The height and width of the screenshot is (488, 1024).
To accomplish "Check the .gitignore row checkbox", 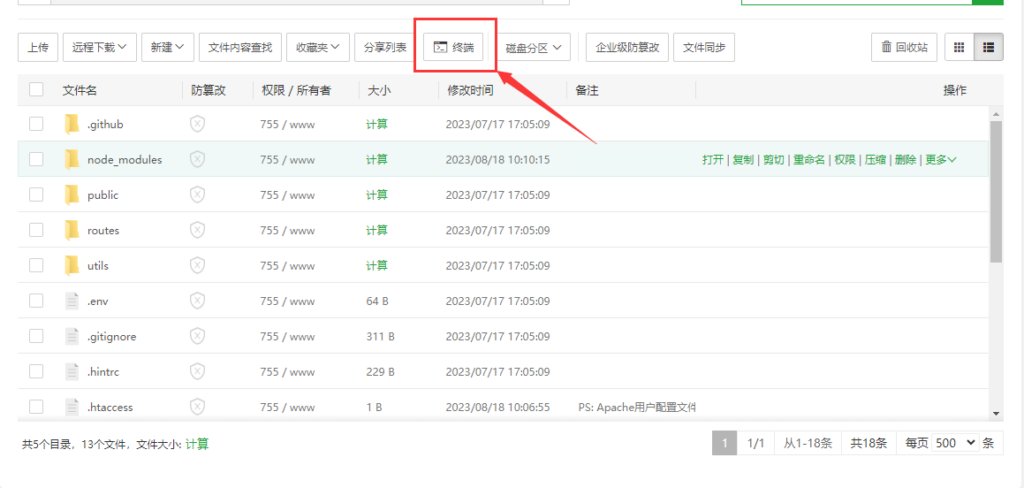I will click(x=36, y=336).
